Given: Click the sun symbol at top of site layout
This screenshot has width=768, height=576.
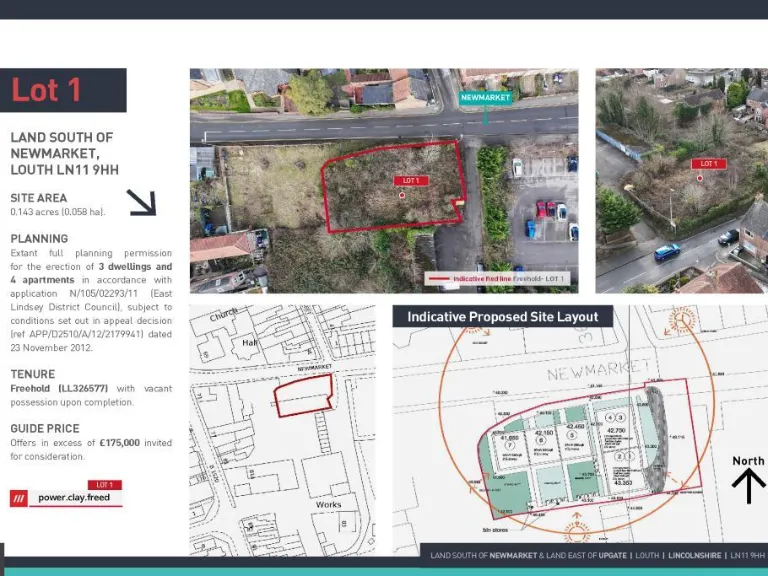Looking at the screenshot, I should [x=682, y=320].
